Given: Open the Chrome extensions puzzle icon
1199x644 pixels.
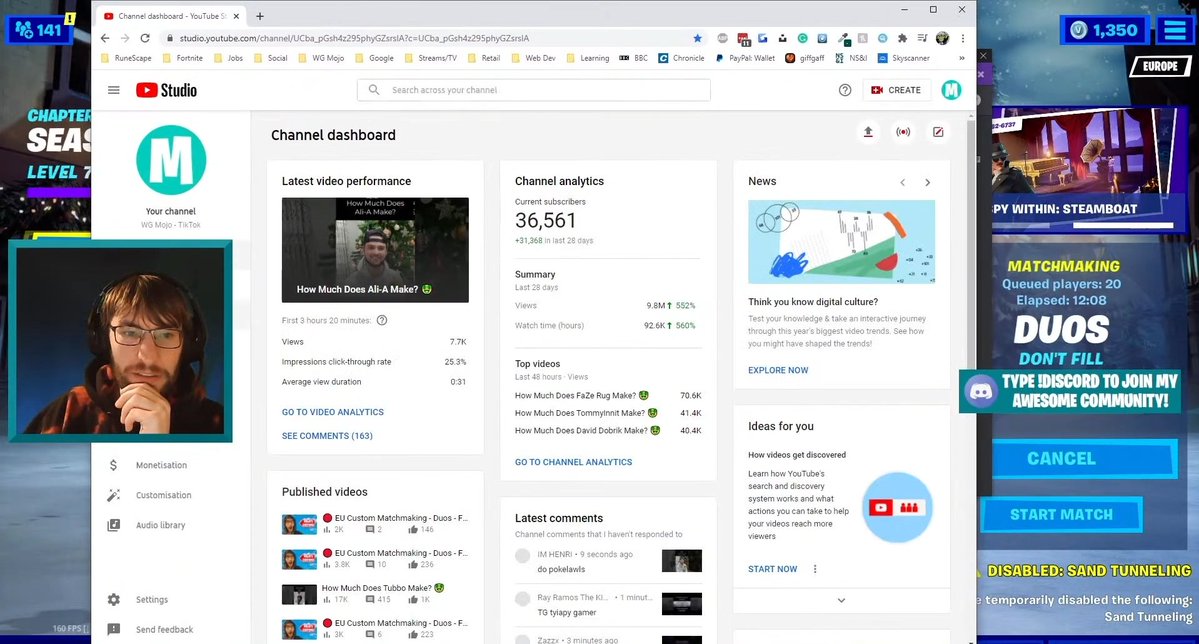Looking at the screenshot, I should [902, 37].
